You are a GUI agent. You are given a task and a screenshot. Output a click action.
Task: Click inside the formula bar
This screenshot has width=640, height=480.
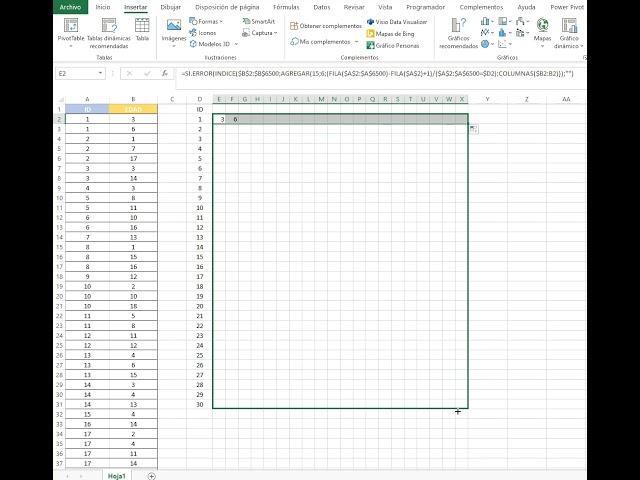[400, 74]
